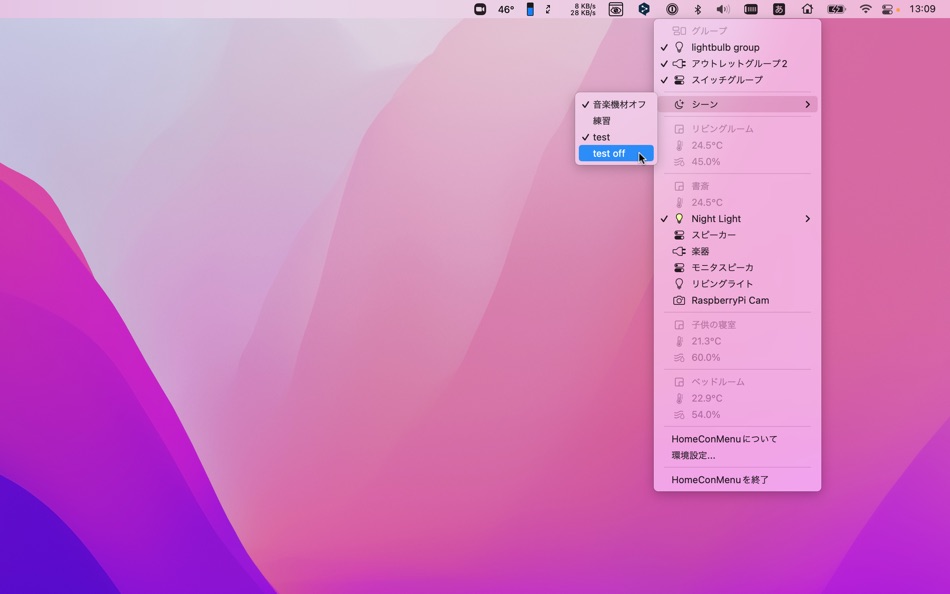Click the 22.9°C temperature reading

point(737,398)
